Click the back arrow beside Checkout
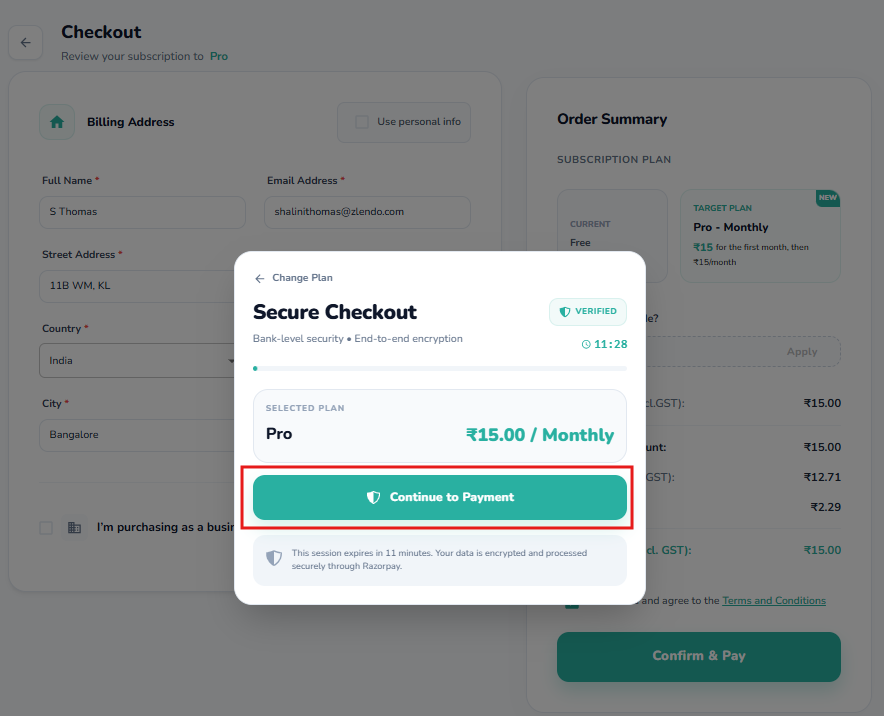 25,42
